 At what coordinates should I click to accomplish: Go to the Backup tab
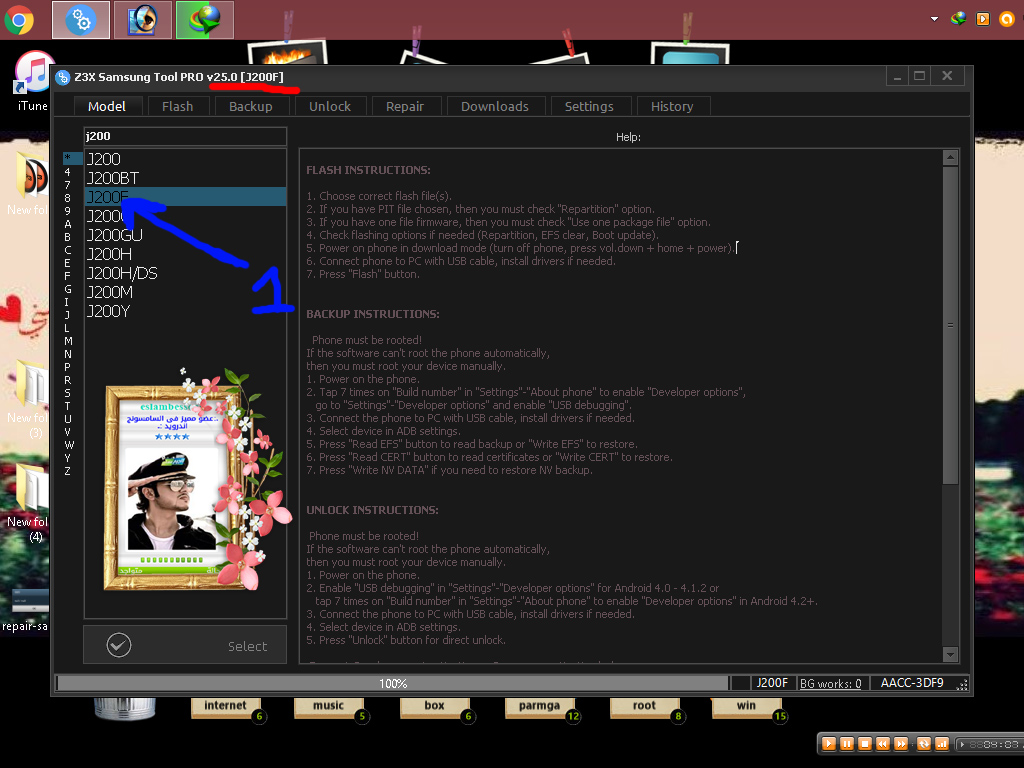coord(251,106)
